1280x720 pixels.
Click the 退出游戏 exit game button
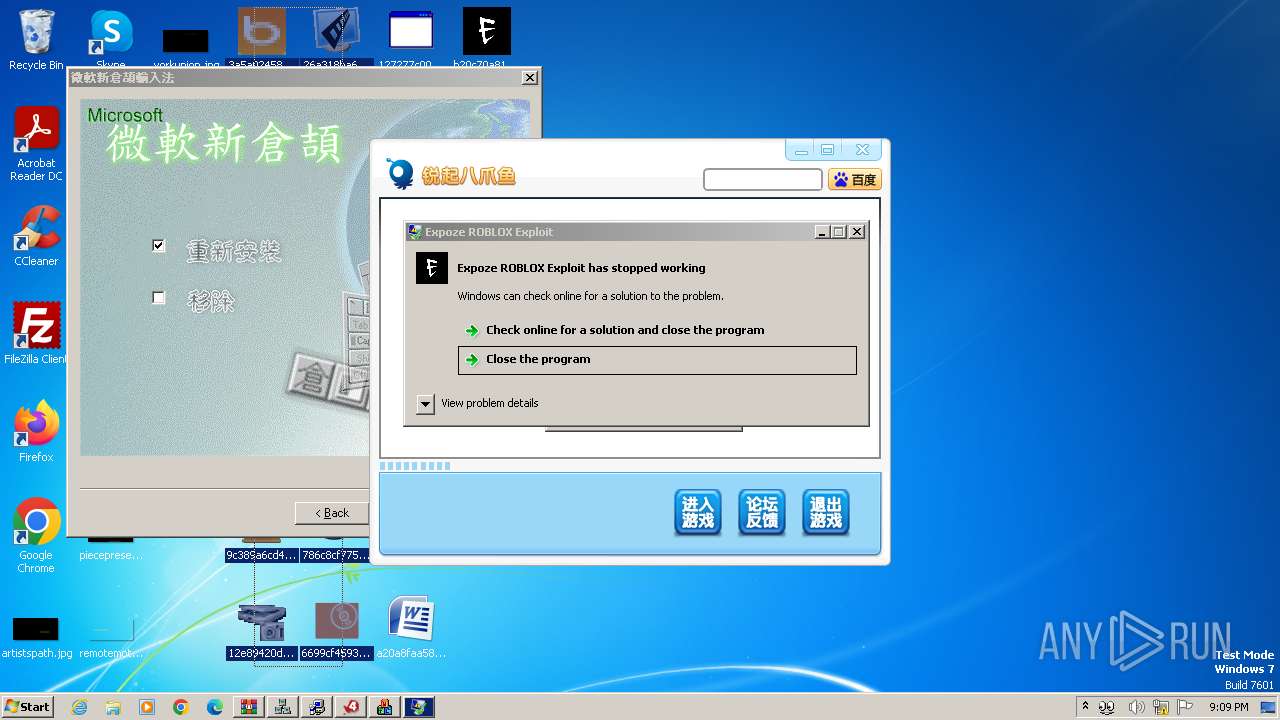826,513
